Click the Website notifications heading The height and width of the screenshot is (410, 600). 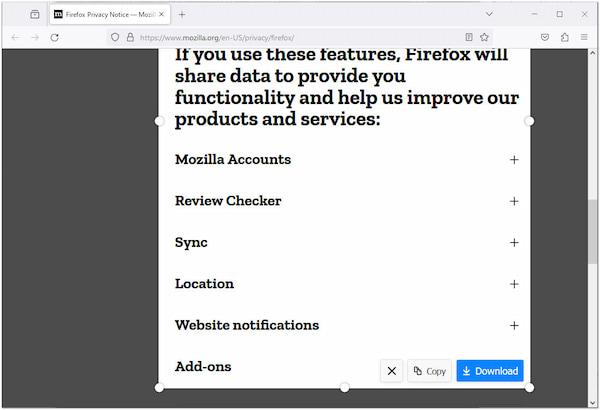(x=247, y=325)
